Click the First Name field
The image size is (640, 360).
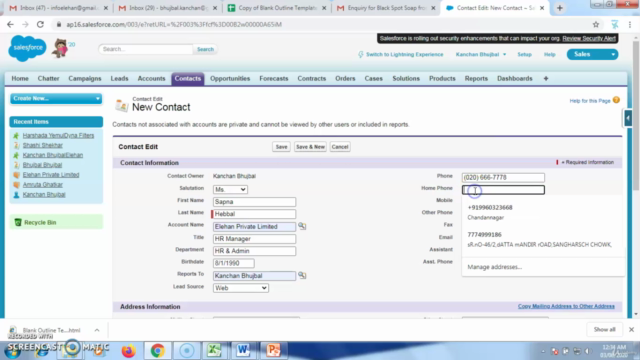pos(254,202)
